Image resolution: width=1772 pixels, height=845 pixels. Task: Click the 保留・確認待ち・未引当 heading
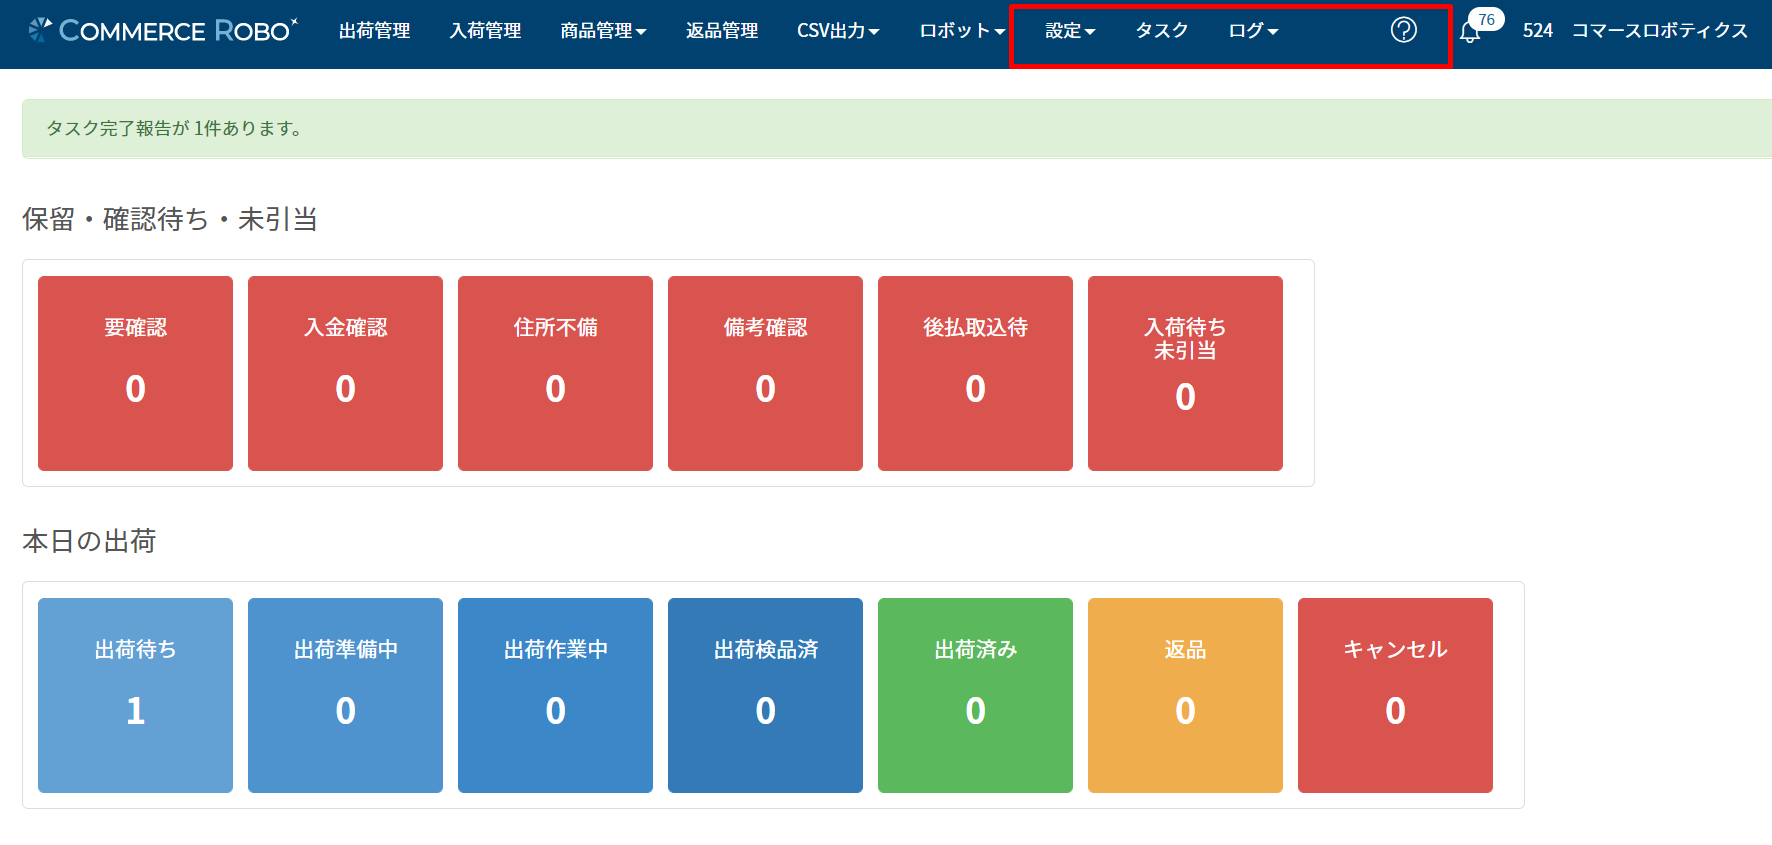click(170, 219)
